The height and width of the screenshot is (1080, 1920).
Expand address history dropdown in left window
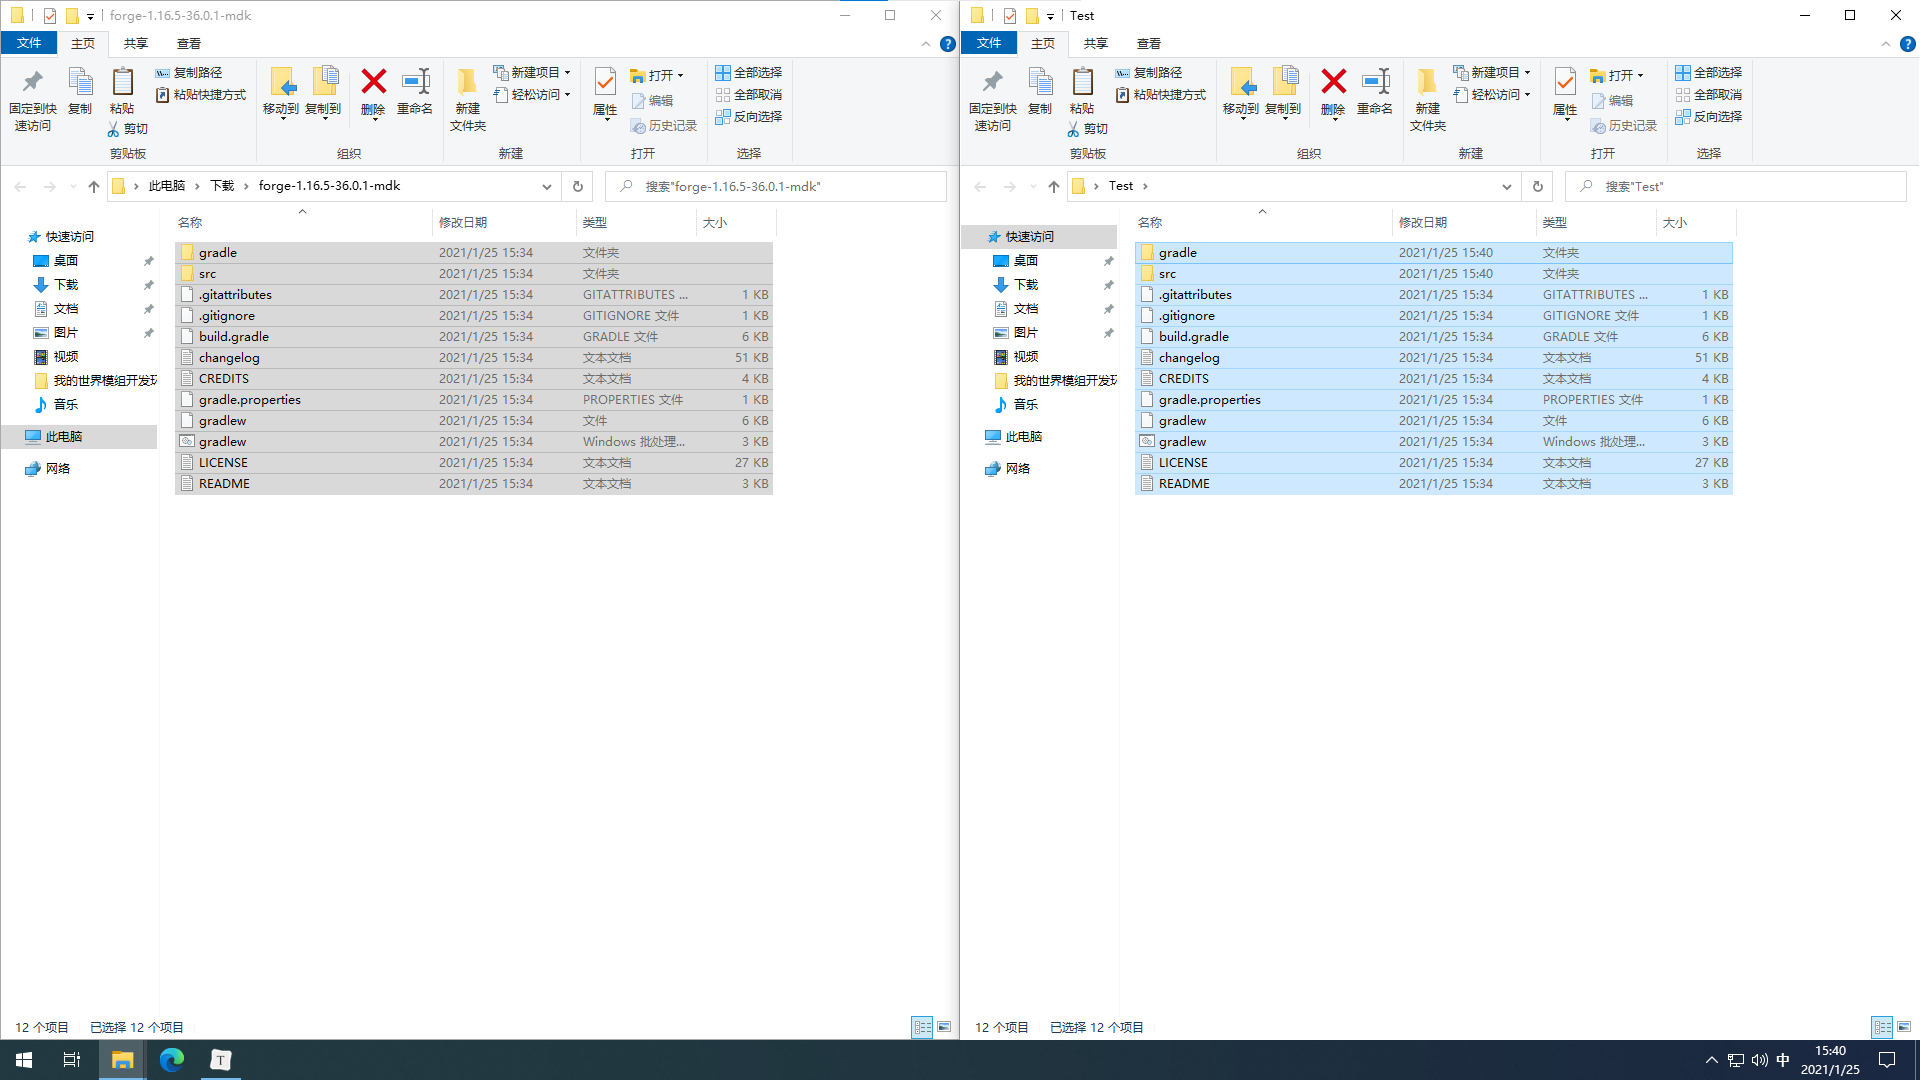pos(546,187)
